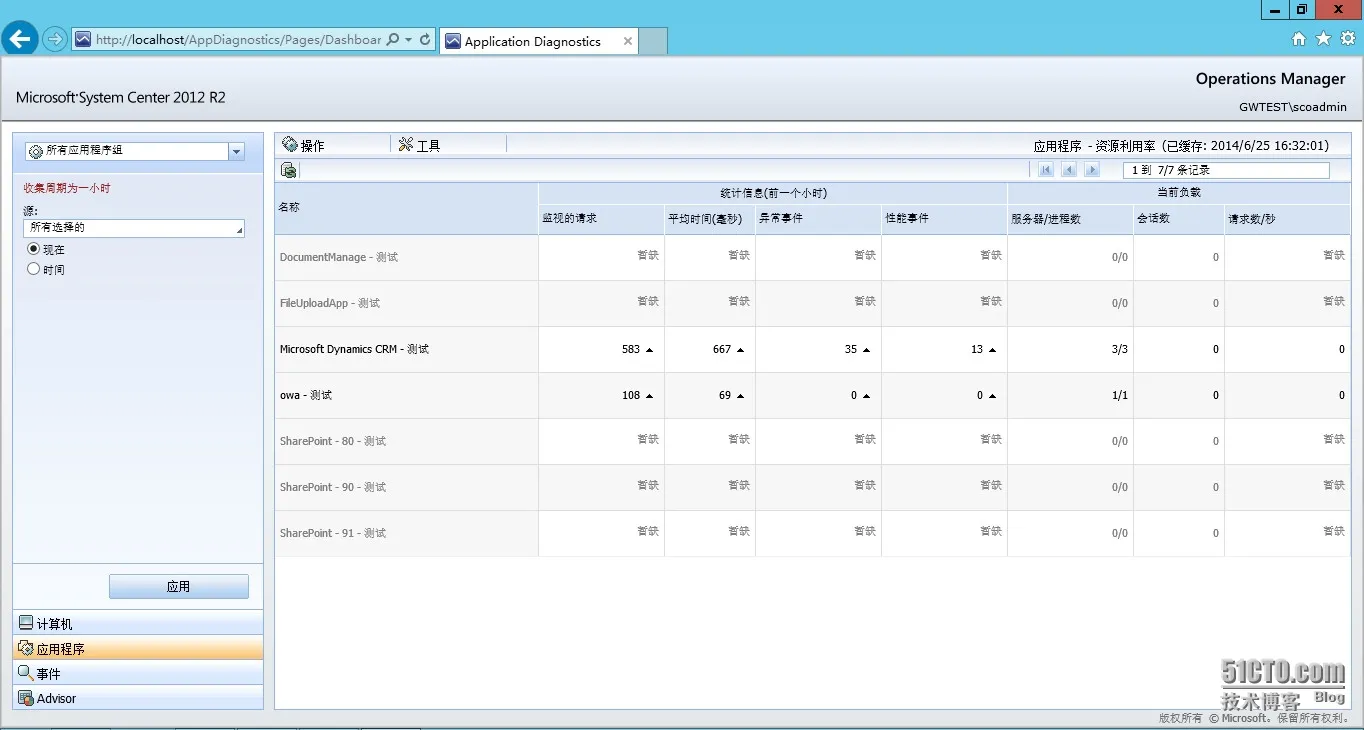Click the '1 到 7/7 条记录' page field
This screenshot has height=730, width=1364.
tap(1226, 170)
